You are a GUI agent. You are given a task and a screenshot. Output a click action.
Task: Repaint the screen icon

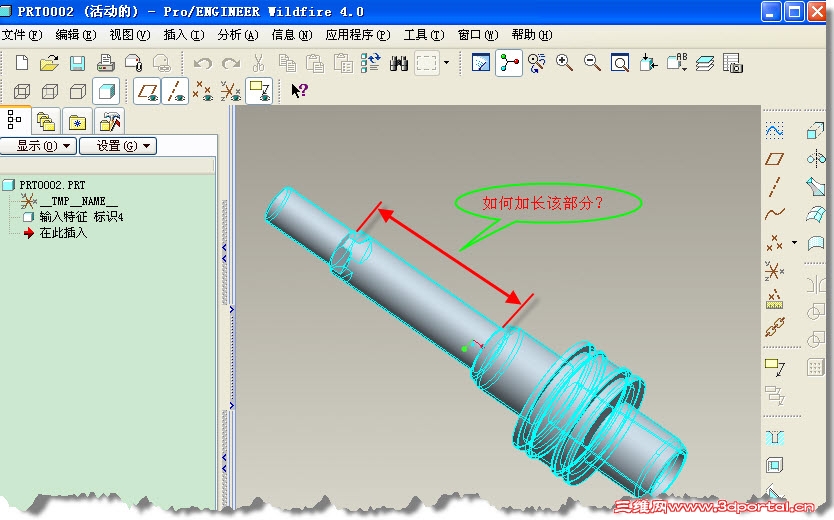click(x=480, y=63)
